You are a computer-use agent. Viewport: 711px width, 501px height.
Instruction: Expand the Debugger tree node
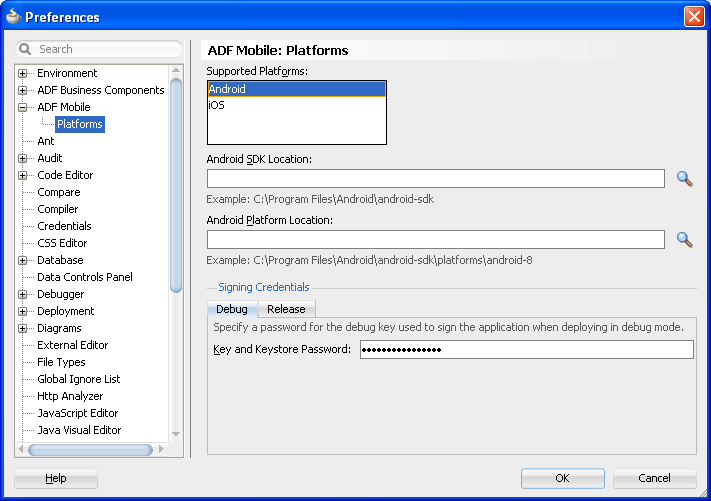click(22, 294)
